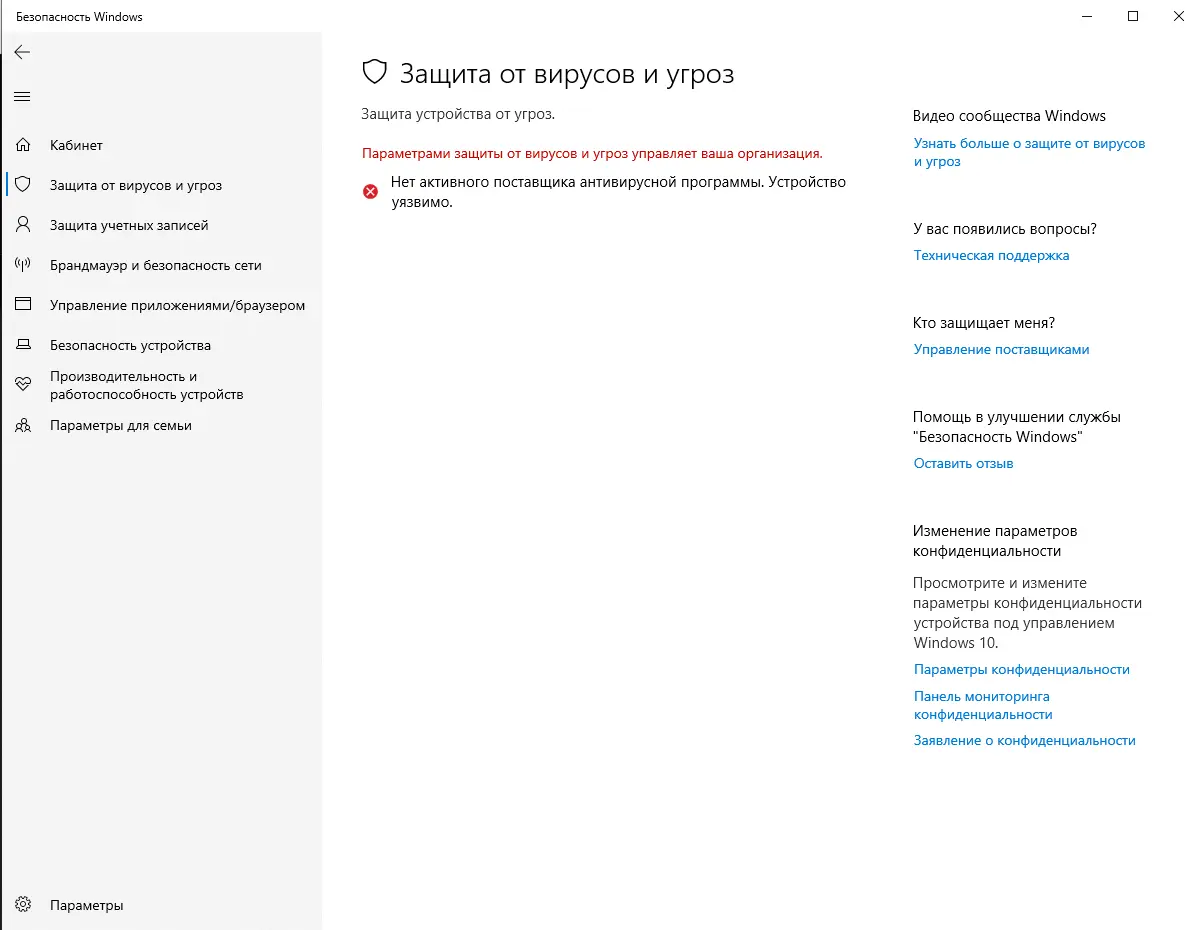The height and width of the screenshot is (930, 1199).
Task: Click the back arrow icon
Action: 22,52
